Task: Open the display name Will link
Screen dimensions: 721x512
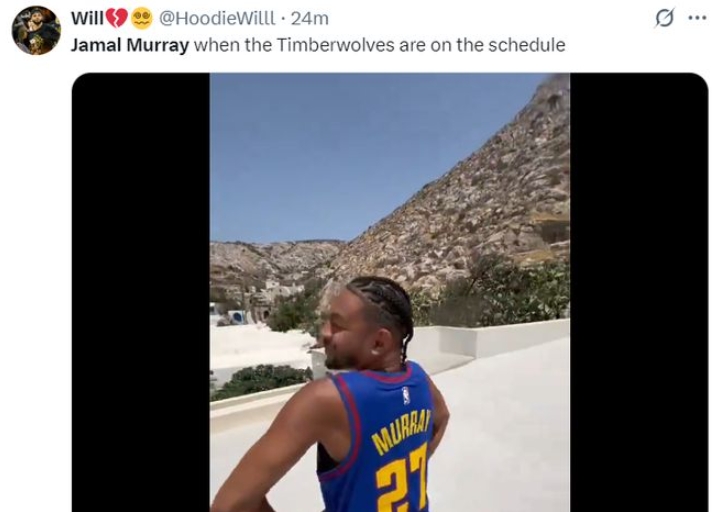Action: point(87,18)
